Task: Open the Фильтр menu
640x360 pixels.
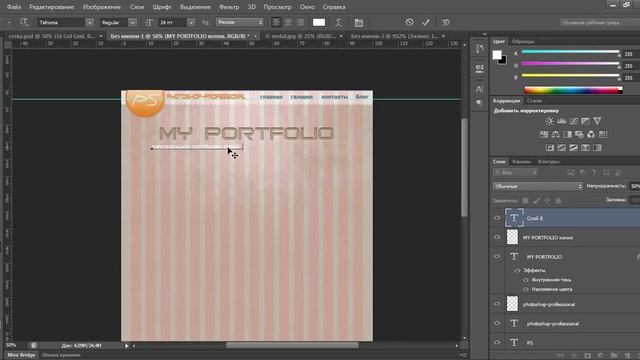Action: coord(229,7)
